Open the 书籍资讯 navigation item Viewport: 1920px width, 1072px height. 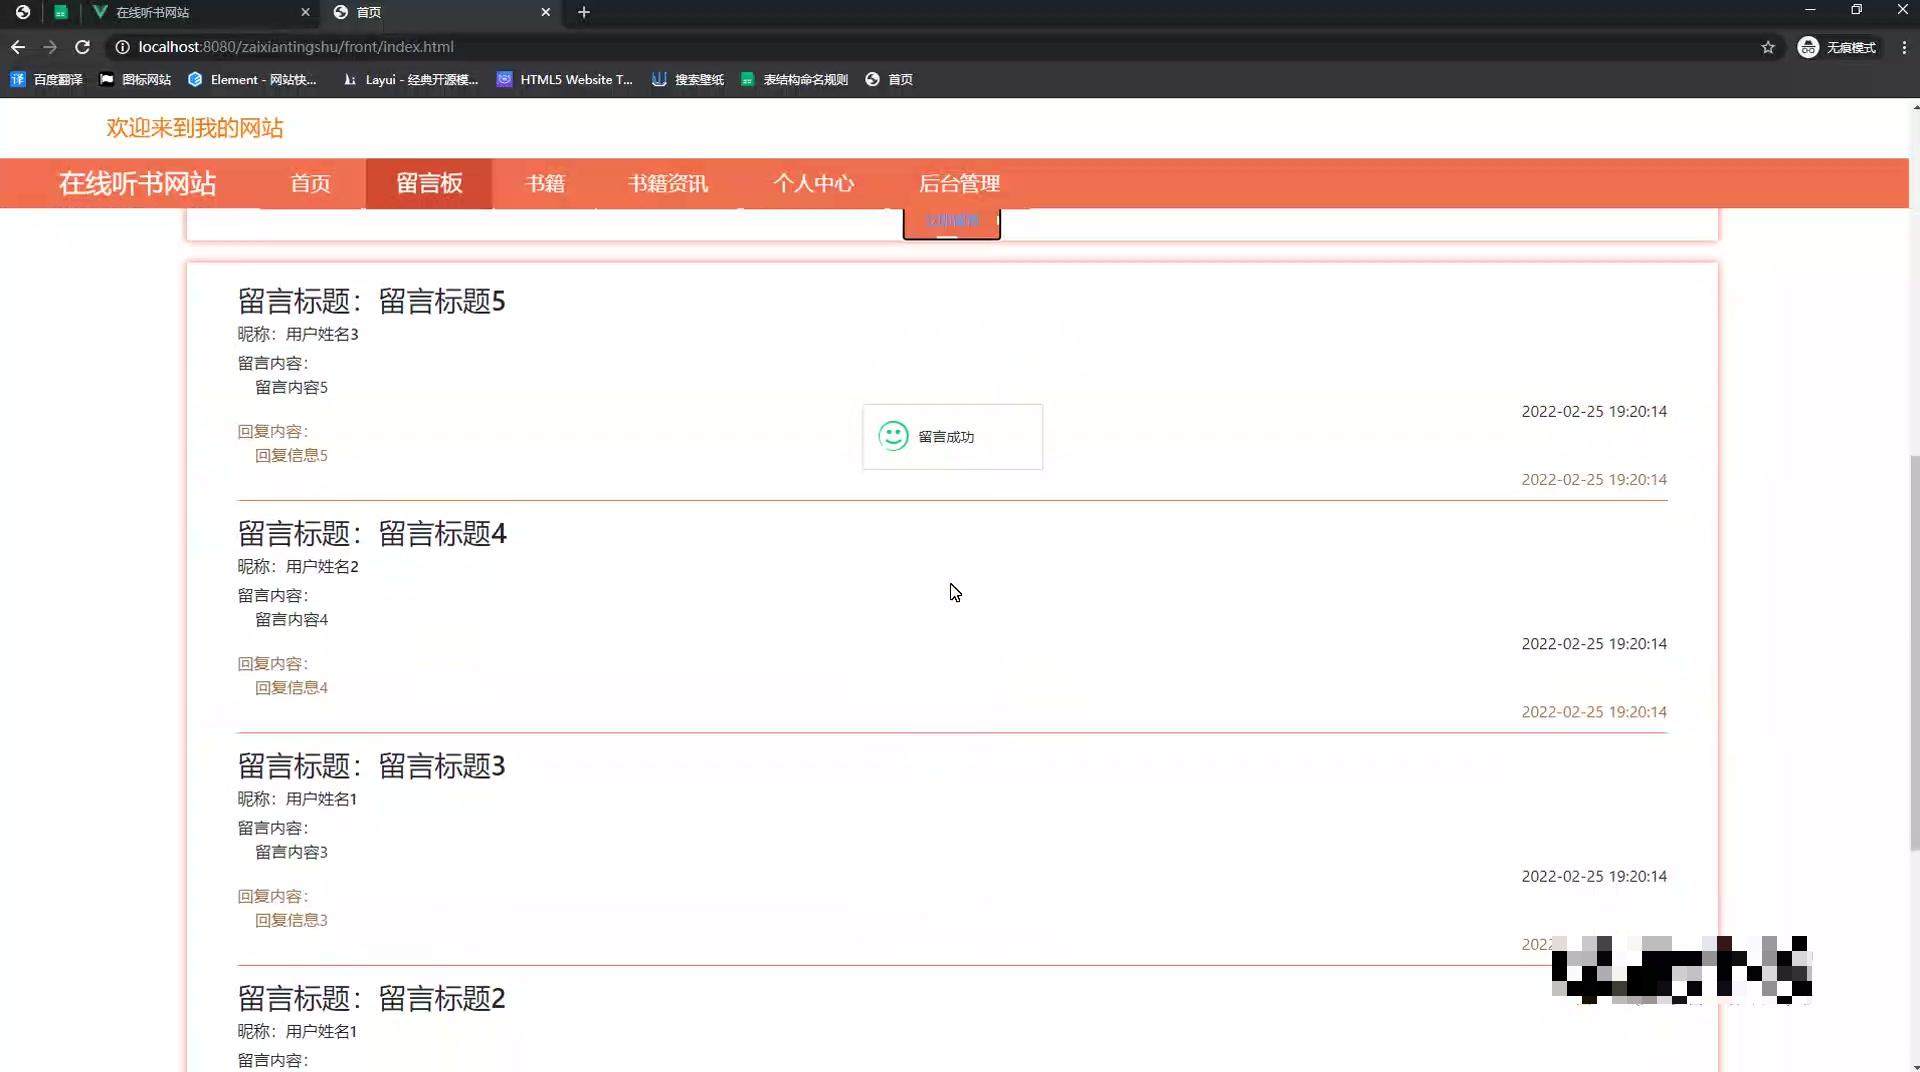coord(668,183)
